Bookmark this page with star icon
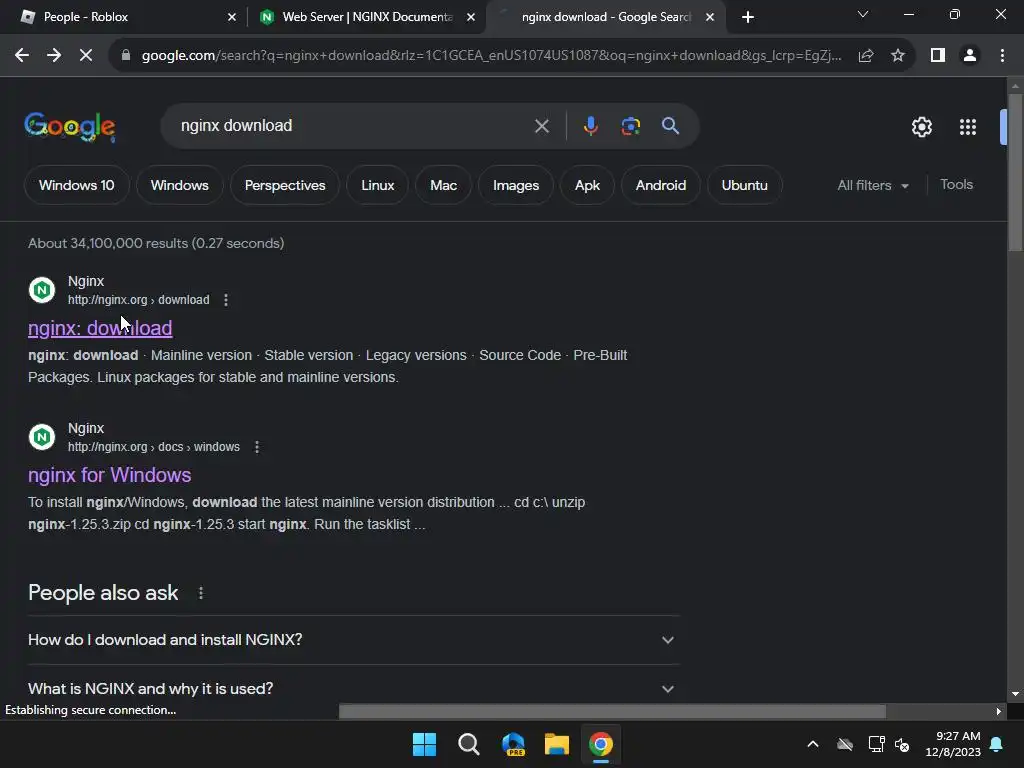1024x768 pixels. 898,56
